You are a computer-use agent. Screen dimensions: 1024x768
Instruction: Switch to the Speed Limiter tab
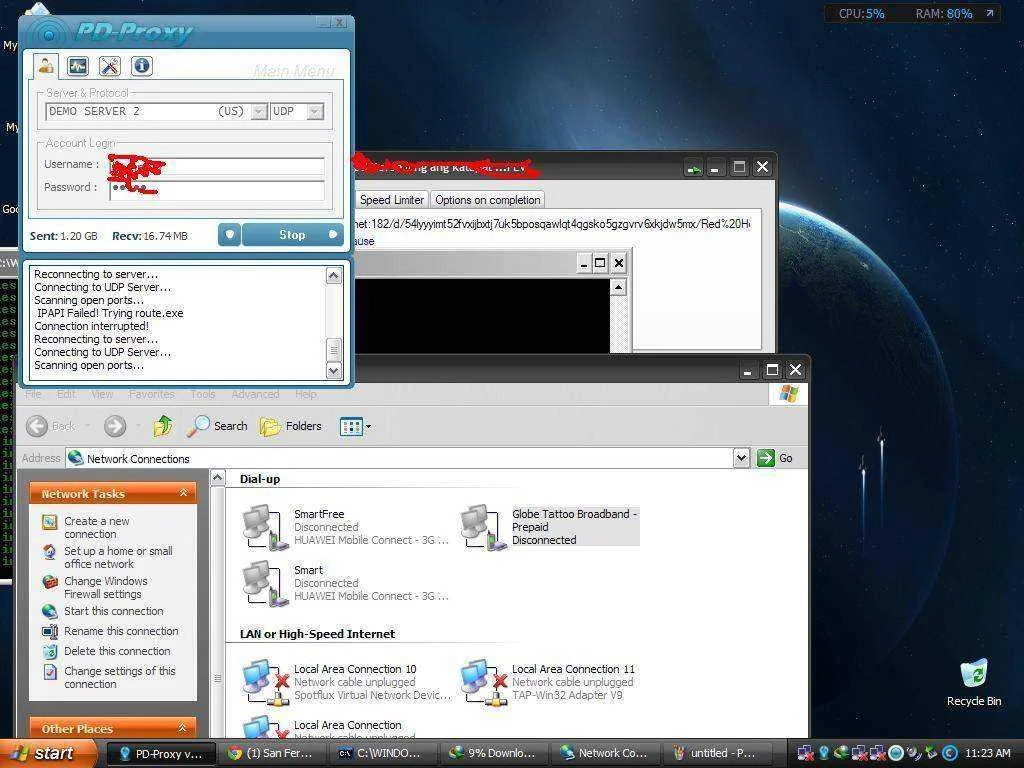[392, 200]
